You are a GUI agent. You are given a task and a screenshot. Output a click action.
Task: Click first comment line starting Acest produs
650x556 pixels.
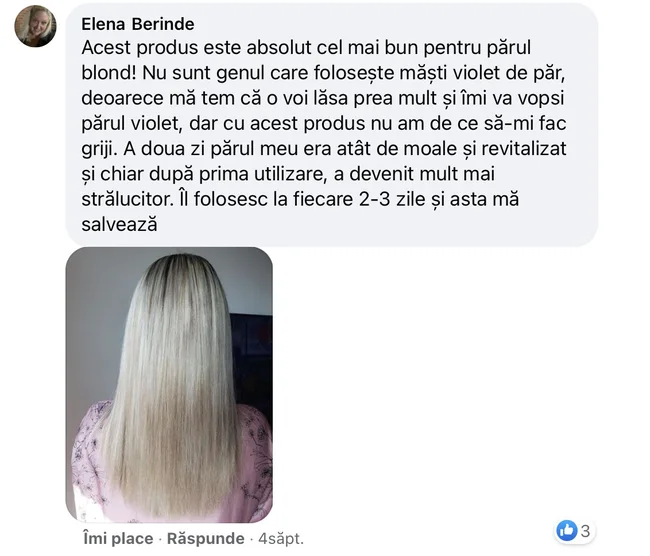[x=306, y=47]
